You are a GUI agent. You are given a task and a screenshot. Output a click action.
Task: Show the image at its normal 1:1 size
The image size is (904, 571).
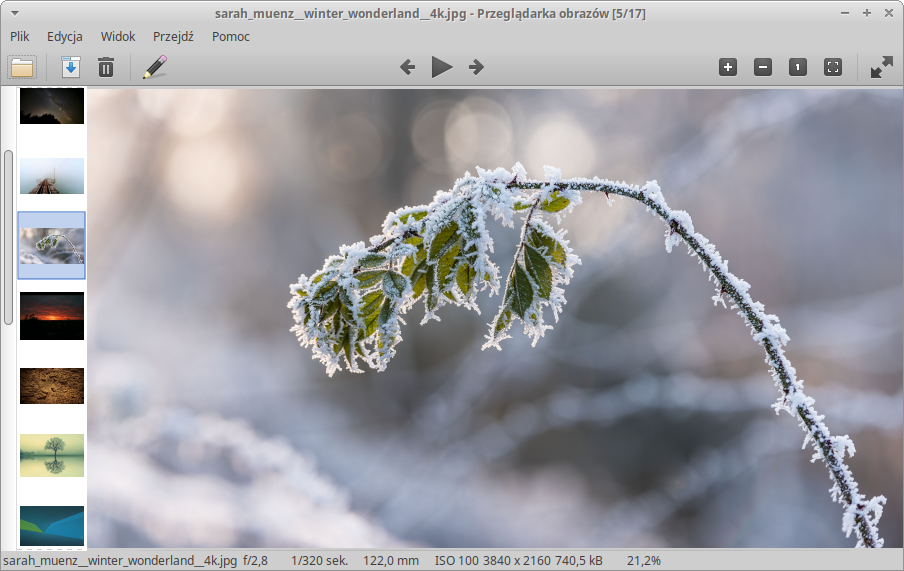point(798,67)
